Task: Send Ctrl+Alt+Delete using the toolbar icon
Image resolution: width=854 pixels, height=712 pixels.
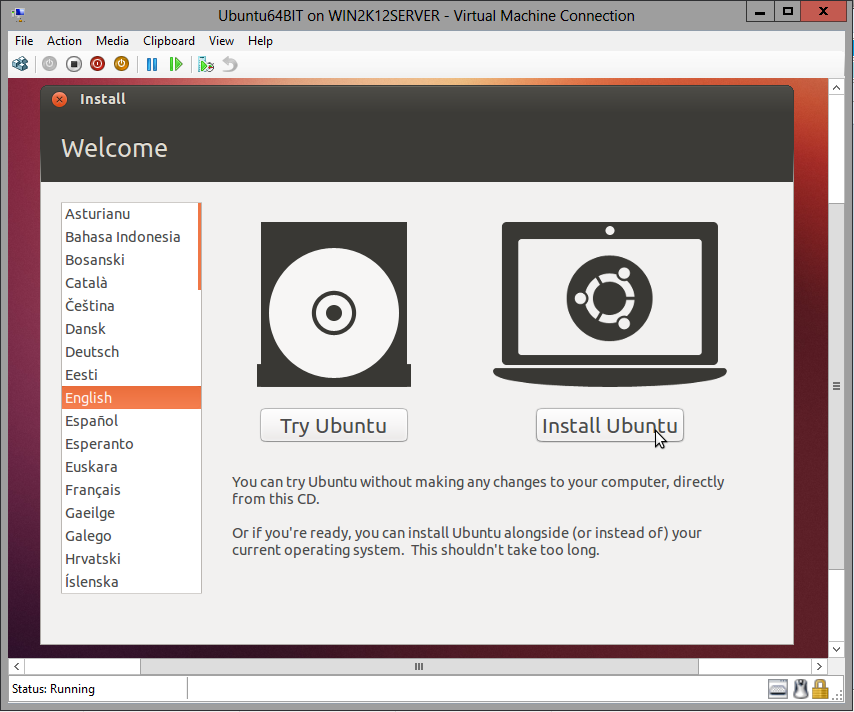Action: point(20,64)
